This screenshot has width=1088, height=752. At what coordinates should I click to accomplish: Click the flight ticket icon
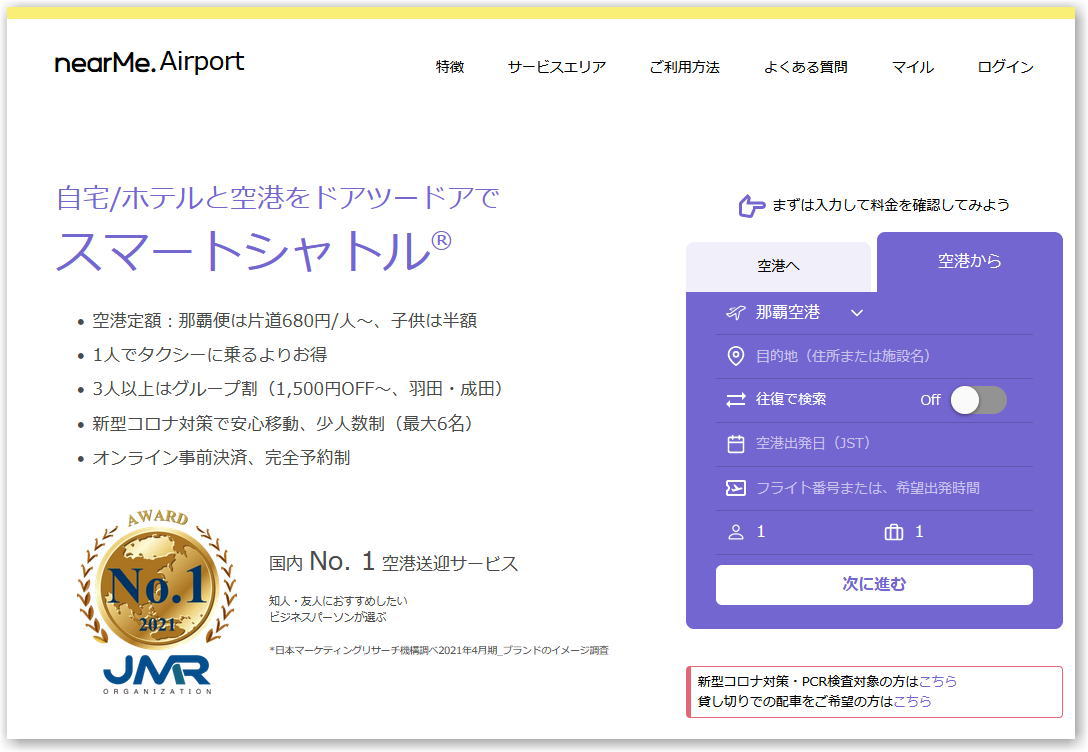point(736,488)
